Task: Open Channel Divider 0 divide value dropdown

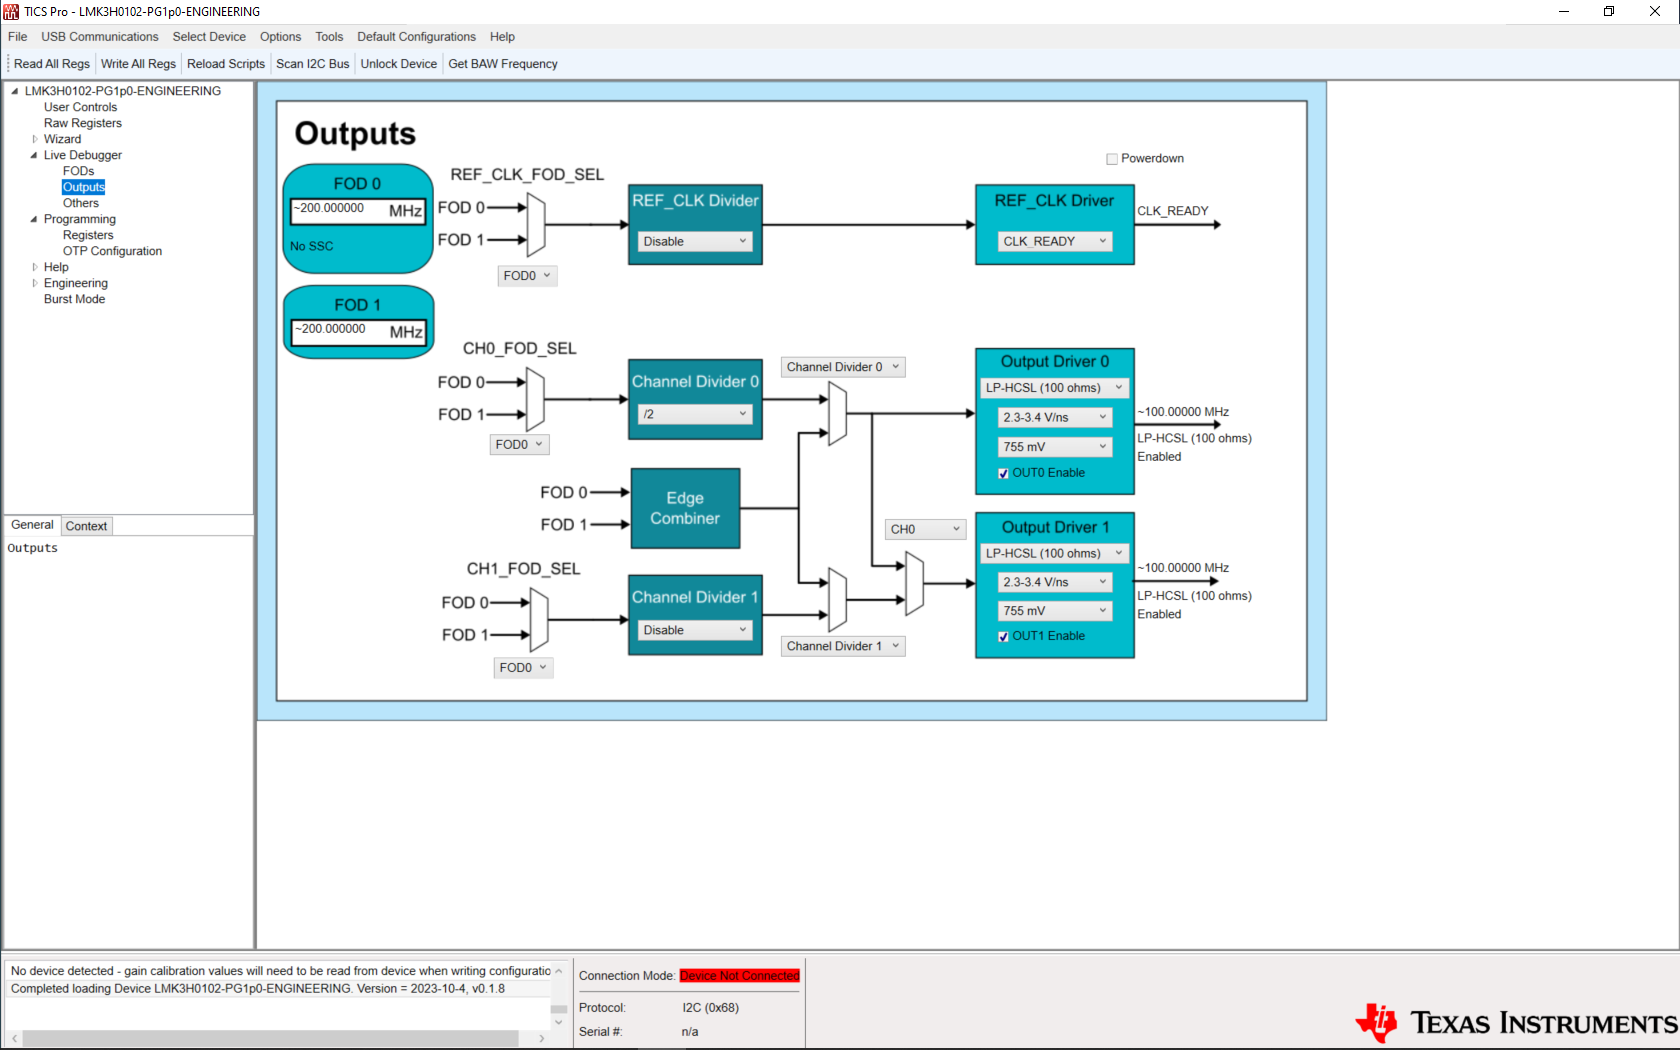Action: (695, 414)
